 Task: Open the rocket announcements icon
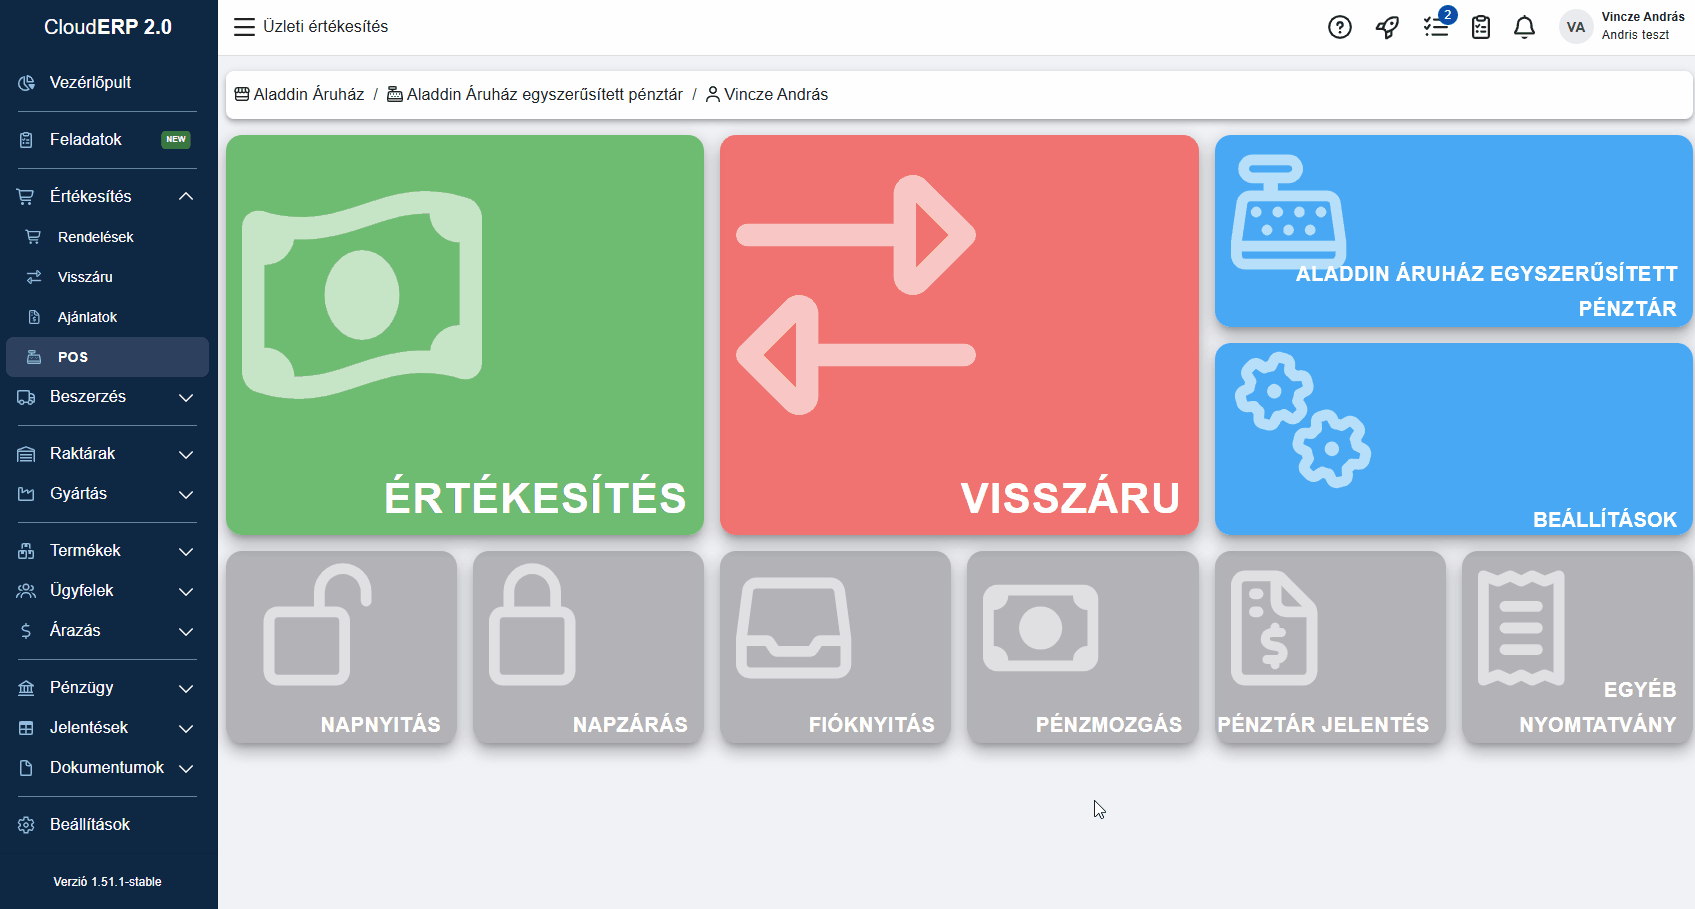click(x=1386, y=27)
